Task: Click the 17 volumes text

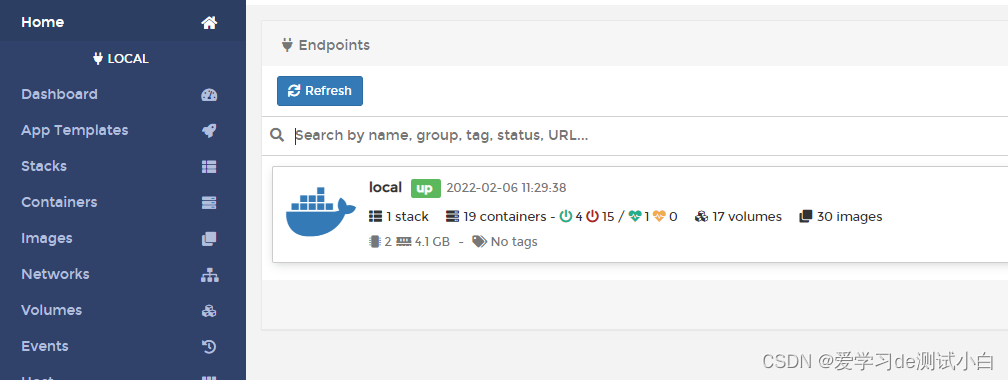Action: [747, 217]
